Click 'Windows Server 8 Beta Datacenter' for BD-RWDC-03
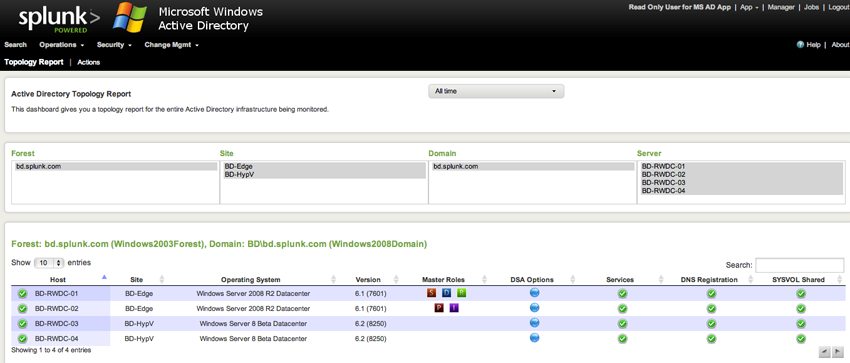 pos(253,324)
